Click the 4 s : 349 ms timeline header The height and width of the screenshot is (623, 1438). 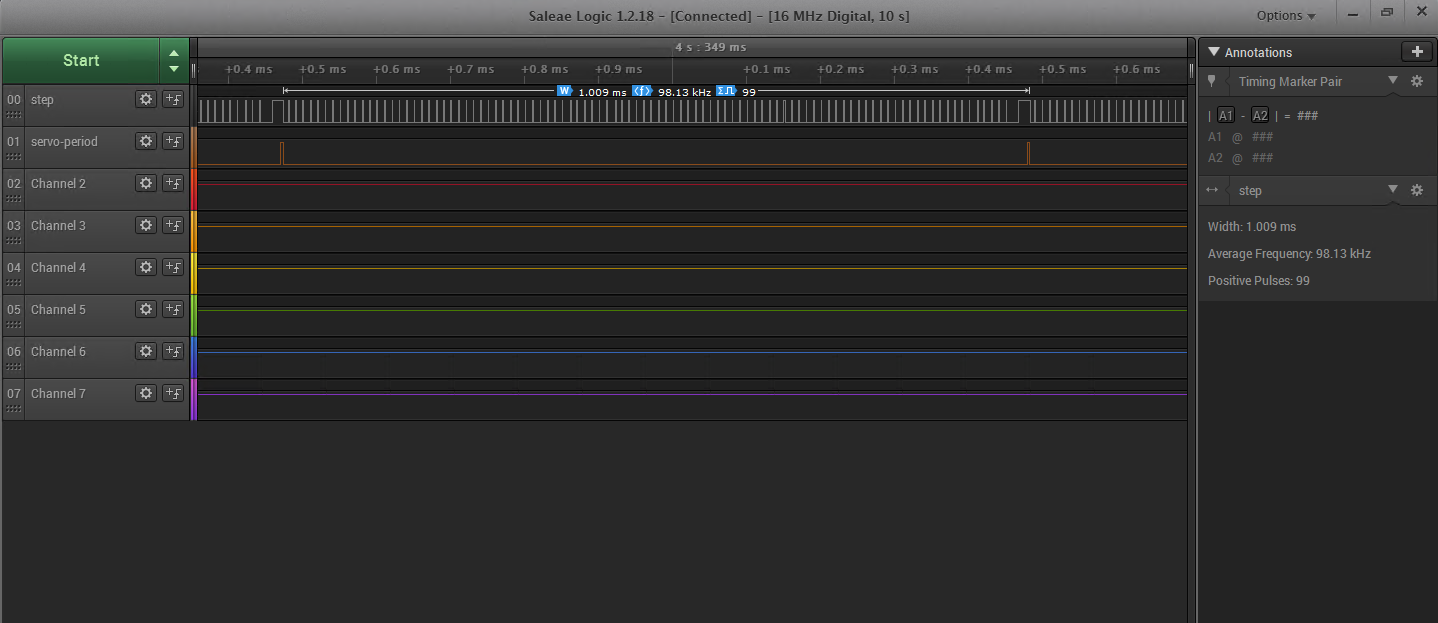click(710, 47)
